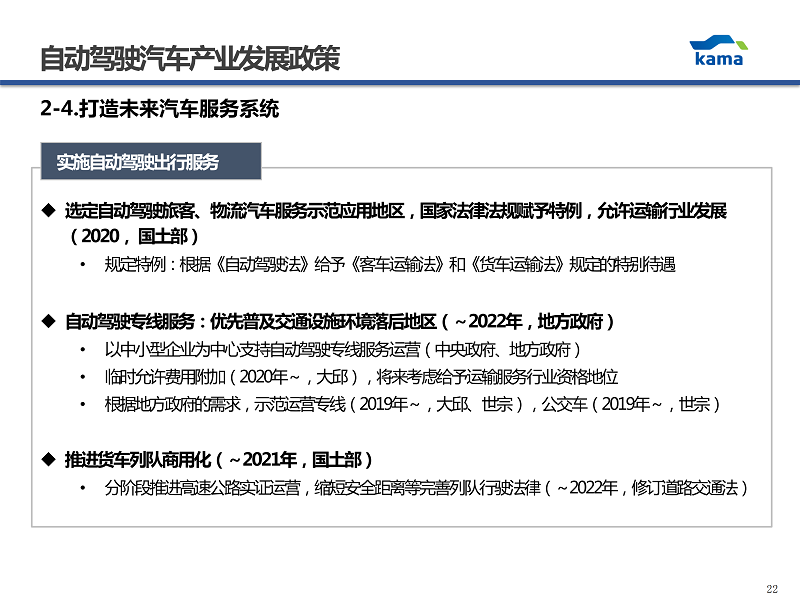
Task: Click the line about 根据地方政府的需求 示范运营专线
Action: pos(412,405)
